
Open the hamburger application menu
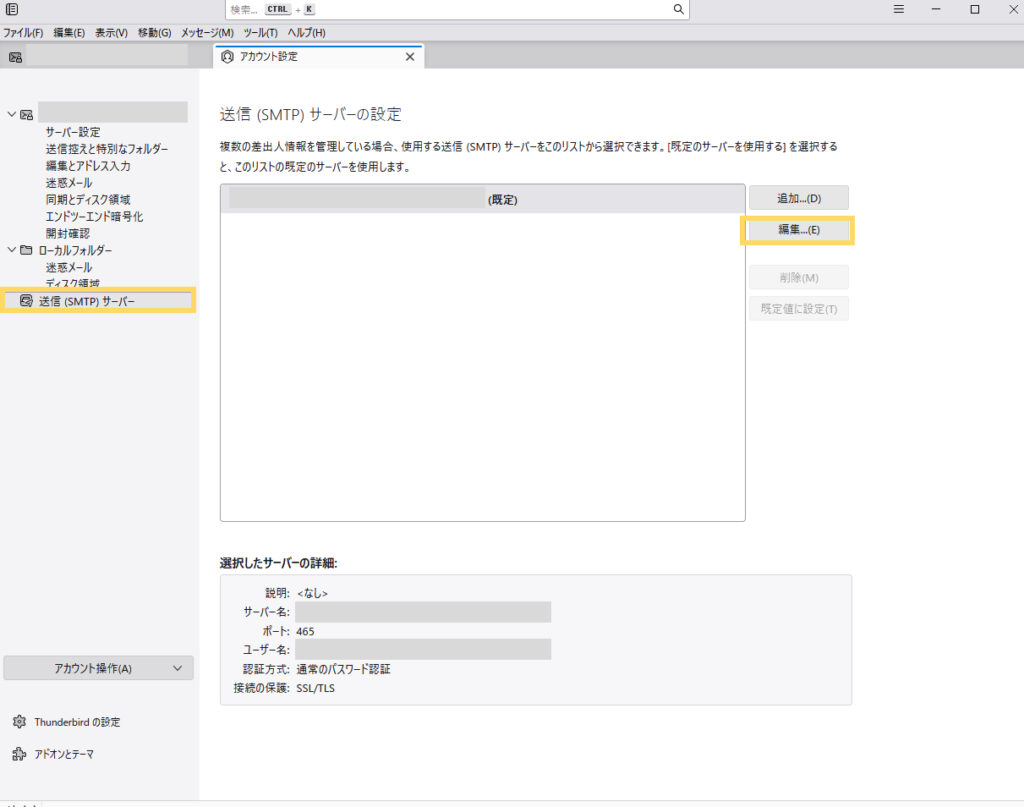coord(898,9)
